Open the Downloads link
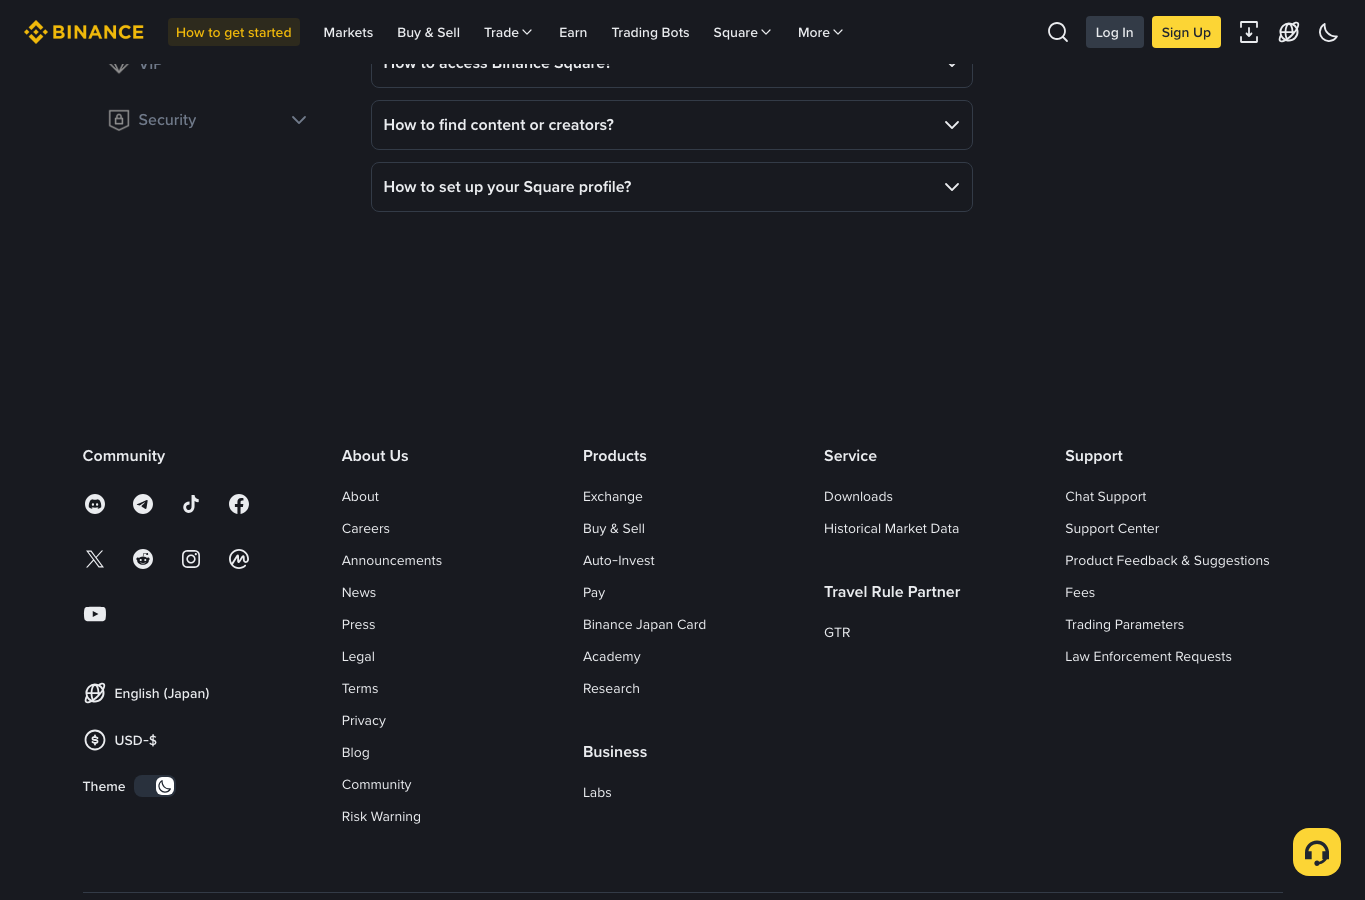1365x900 pixels. pos(858,496)
